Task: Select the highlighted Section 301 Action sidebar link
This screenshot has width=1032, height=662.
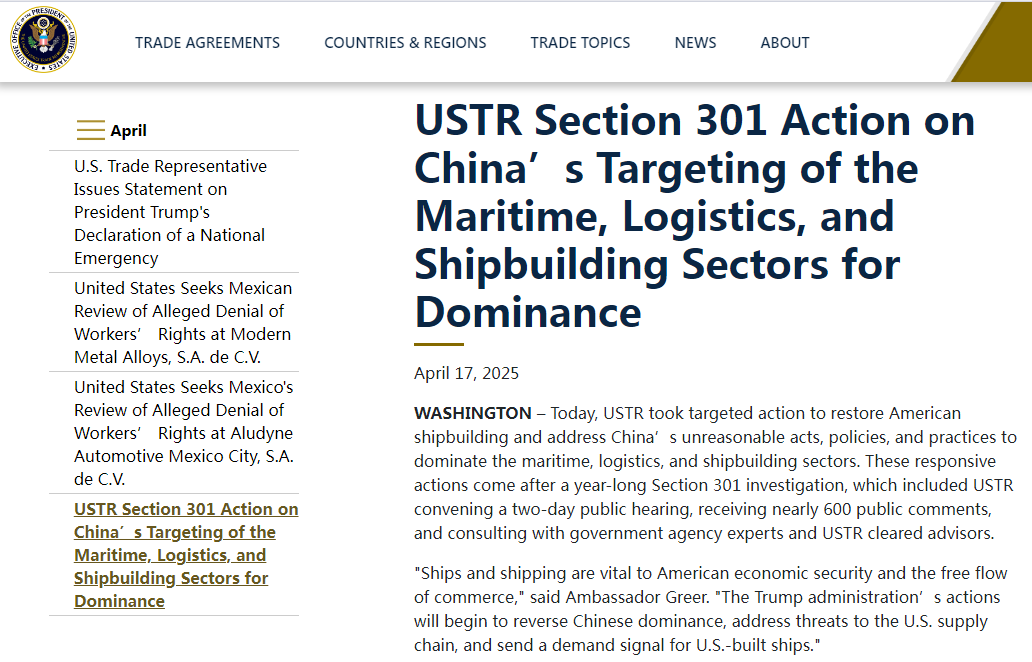Action: pyautogui.click(x=185, y=555)
